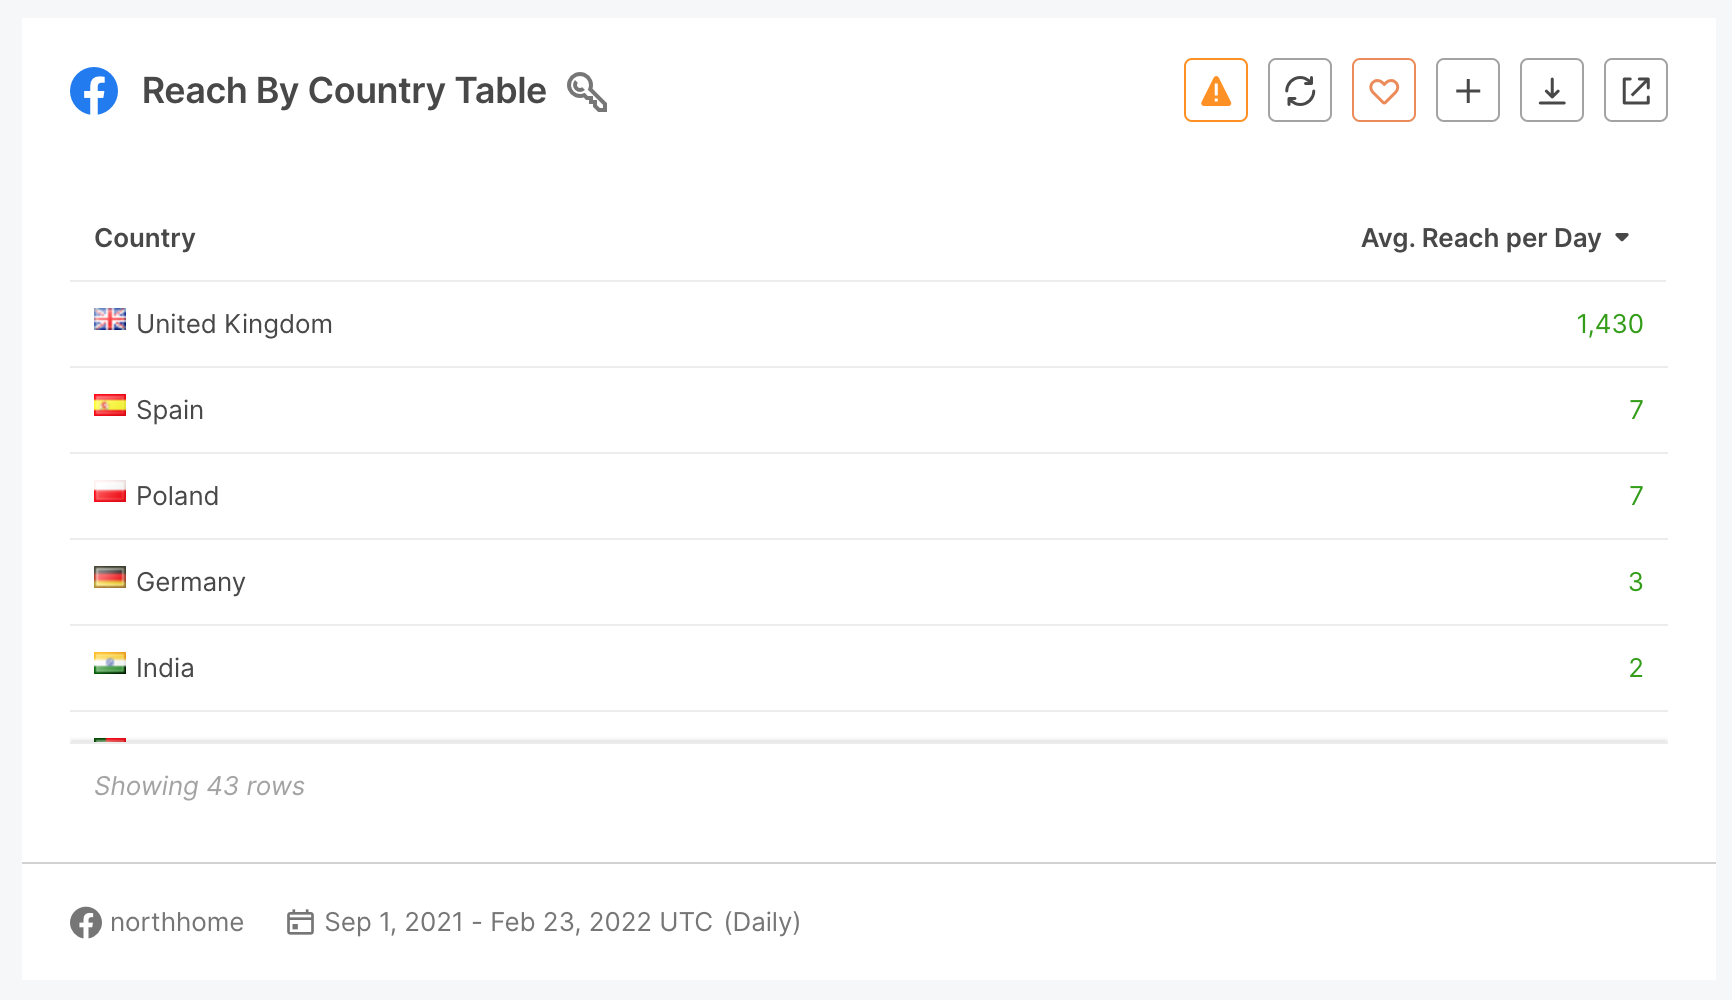Toggle sort arrow on Avg. Reach
1732x1000 pixels.
click(1622, 238)
